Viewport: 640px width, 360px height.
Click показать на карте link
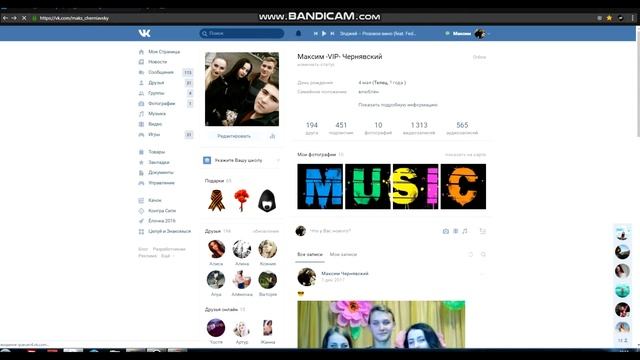(x=465, y=155)
